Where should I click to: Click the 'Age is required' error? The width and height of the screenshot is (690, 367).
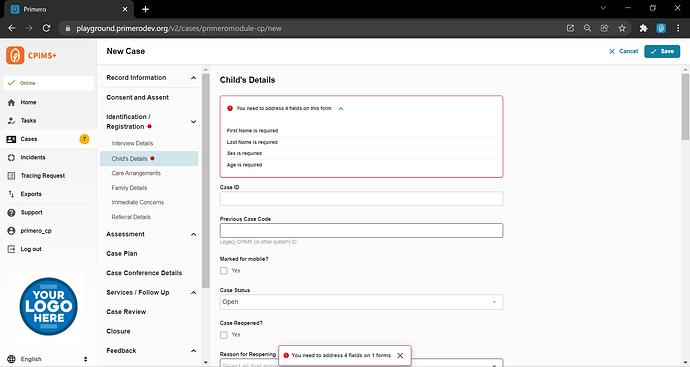(244, 165)
